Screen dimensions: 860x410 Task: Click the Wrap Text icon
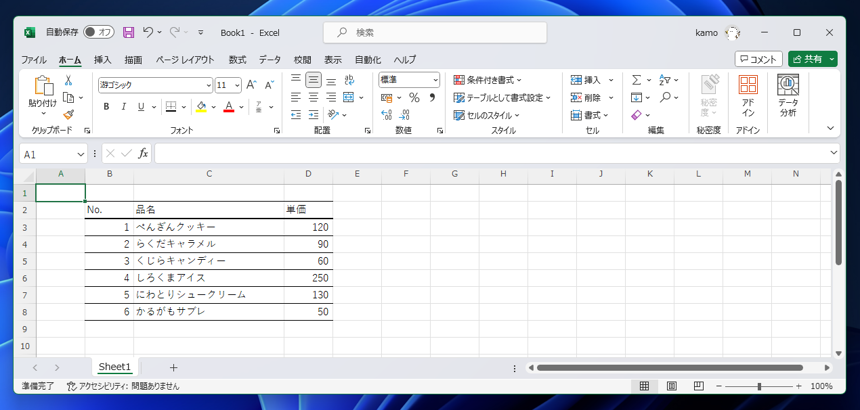(349, 80)
